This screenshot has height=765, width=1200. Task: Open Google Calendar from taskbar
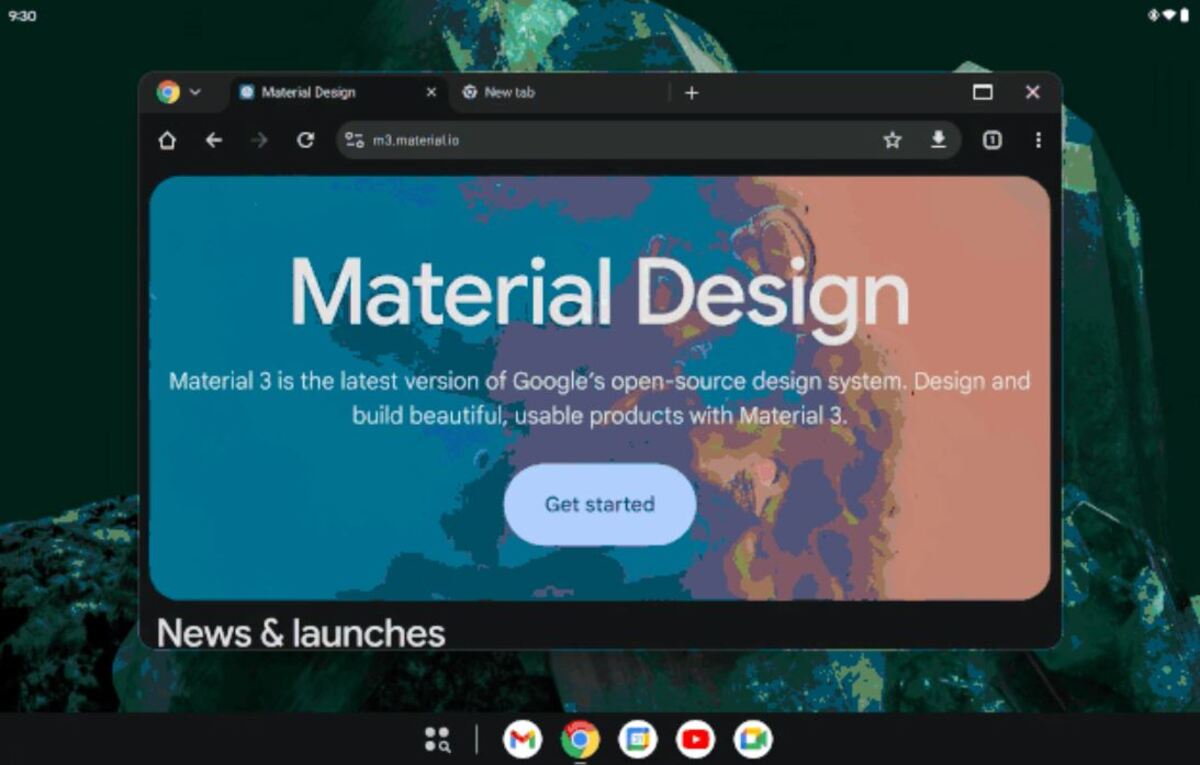pyautogui.click(x=637, y=740)
